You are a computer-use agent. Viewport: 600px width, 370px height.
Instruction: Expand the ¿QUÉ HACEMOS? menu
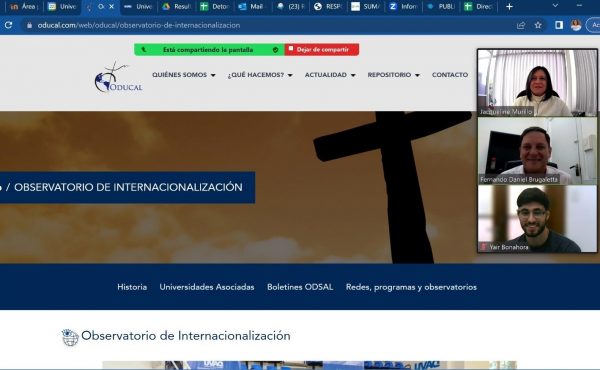260,75
